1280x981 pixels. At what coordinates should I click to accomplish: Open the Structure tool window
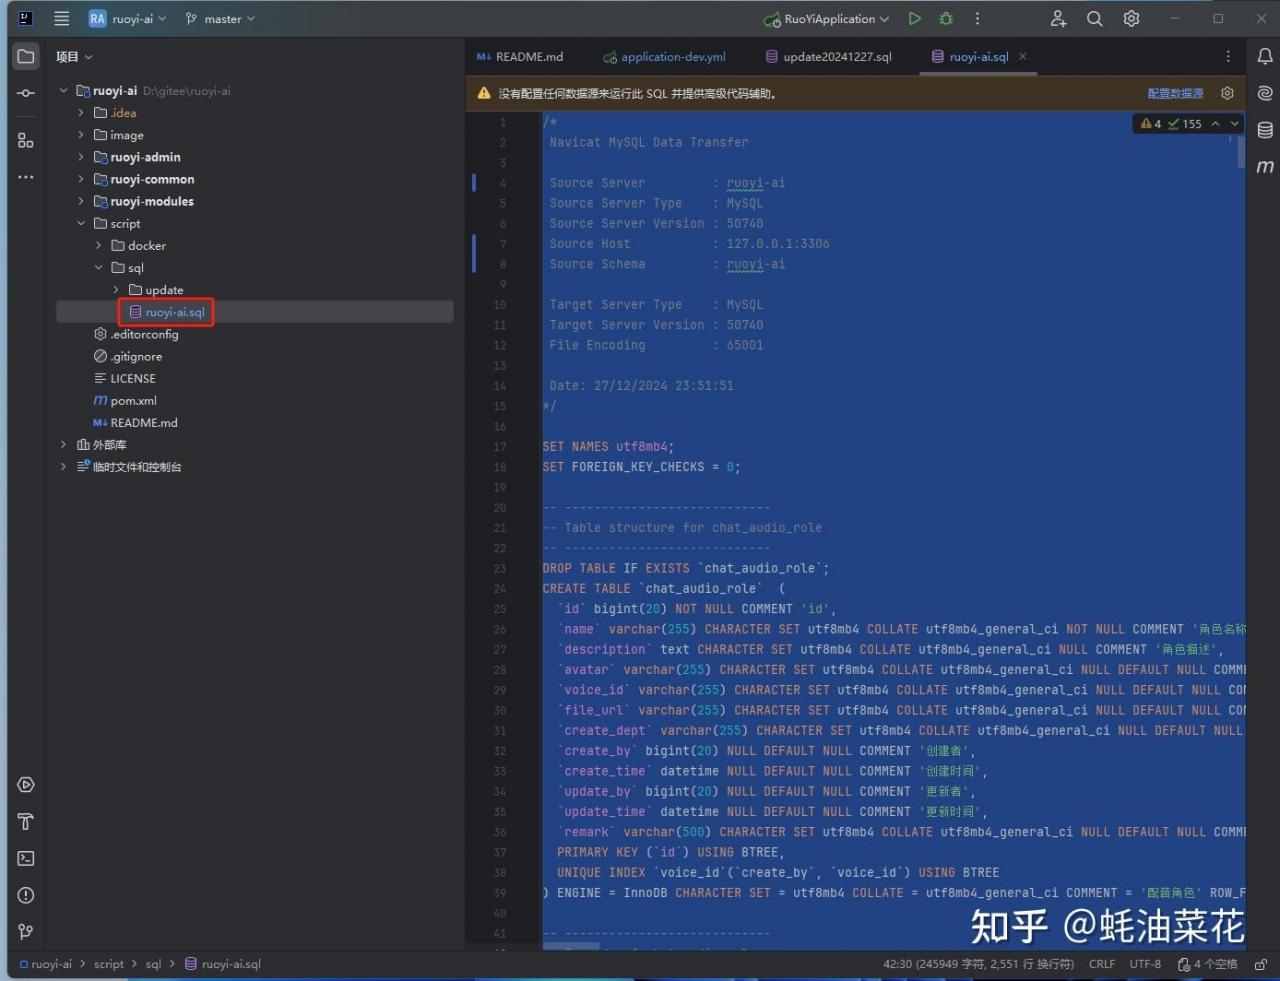pyautogui.click(x=26, y=141)
